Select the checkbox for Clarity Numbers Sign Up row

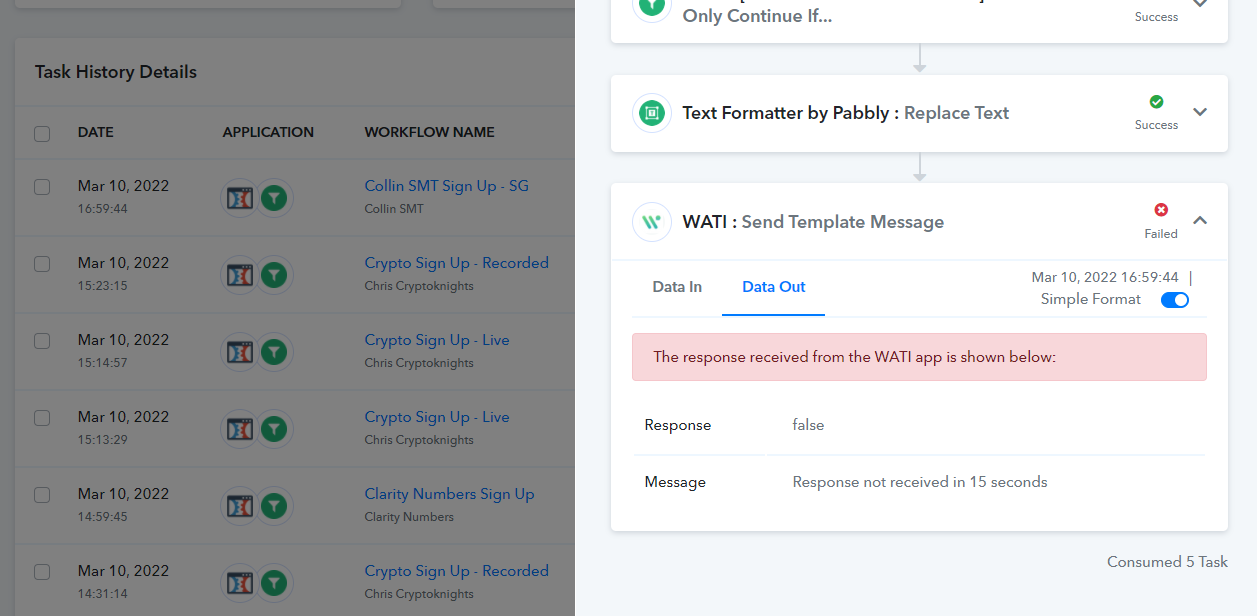[x=42, y=495]
